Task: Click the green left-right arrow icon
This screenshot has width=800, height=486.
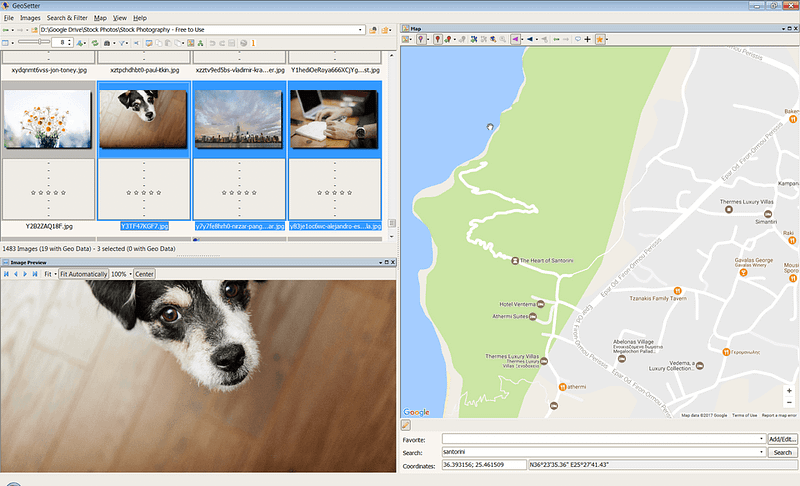Action: pyautogui.click(x=556, y=39)
